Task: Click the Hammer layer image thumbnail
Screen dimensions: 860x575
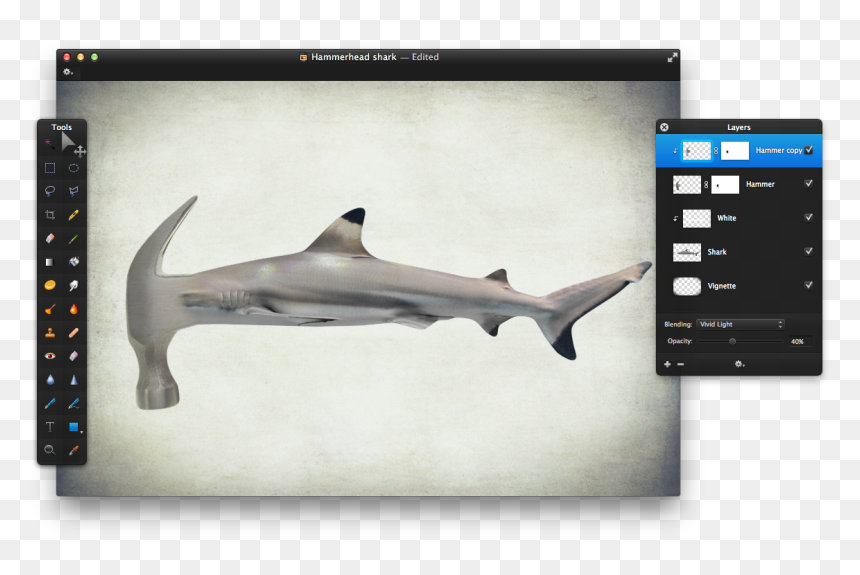Action: (687, 184)
